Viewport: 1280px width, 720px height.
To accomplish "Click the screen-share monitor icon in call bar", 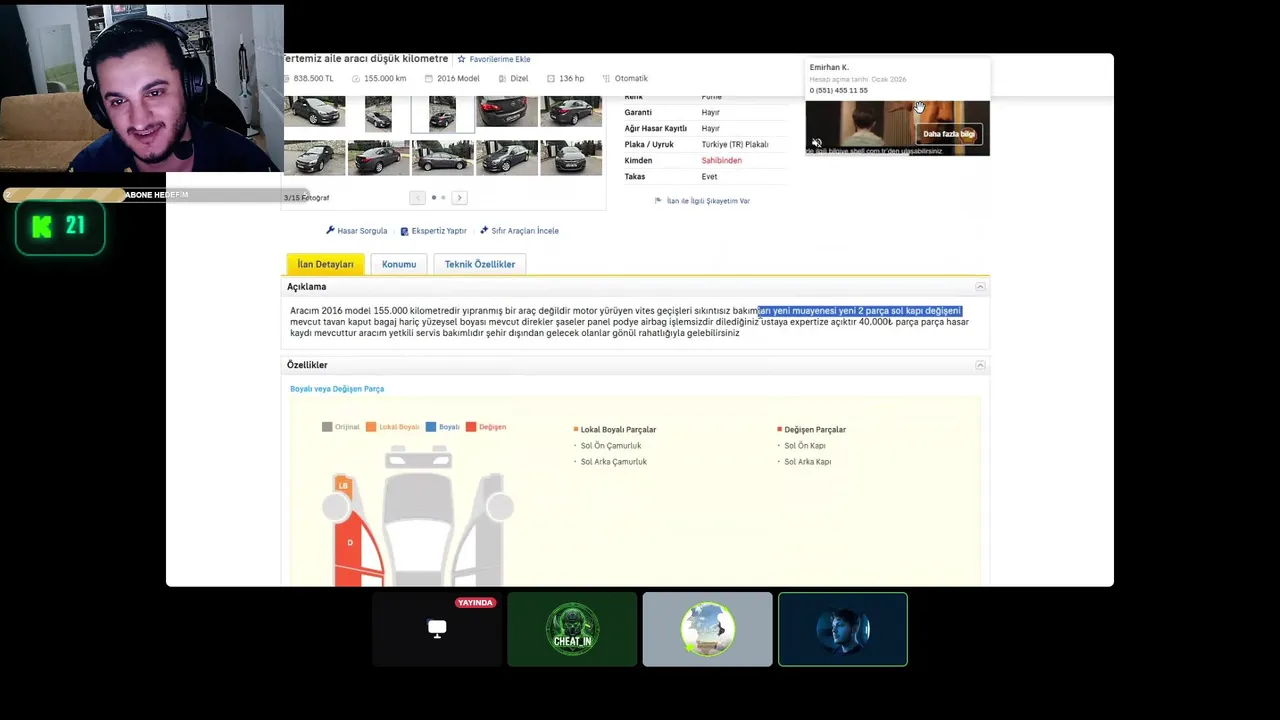I will point(437,628).
